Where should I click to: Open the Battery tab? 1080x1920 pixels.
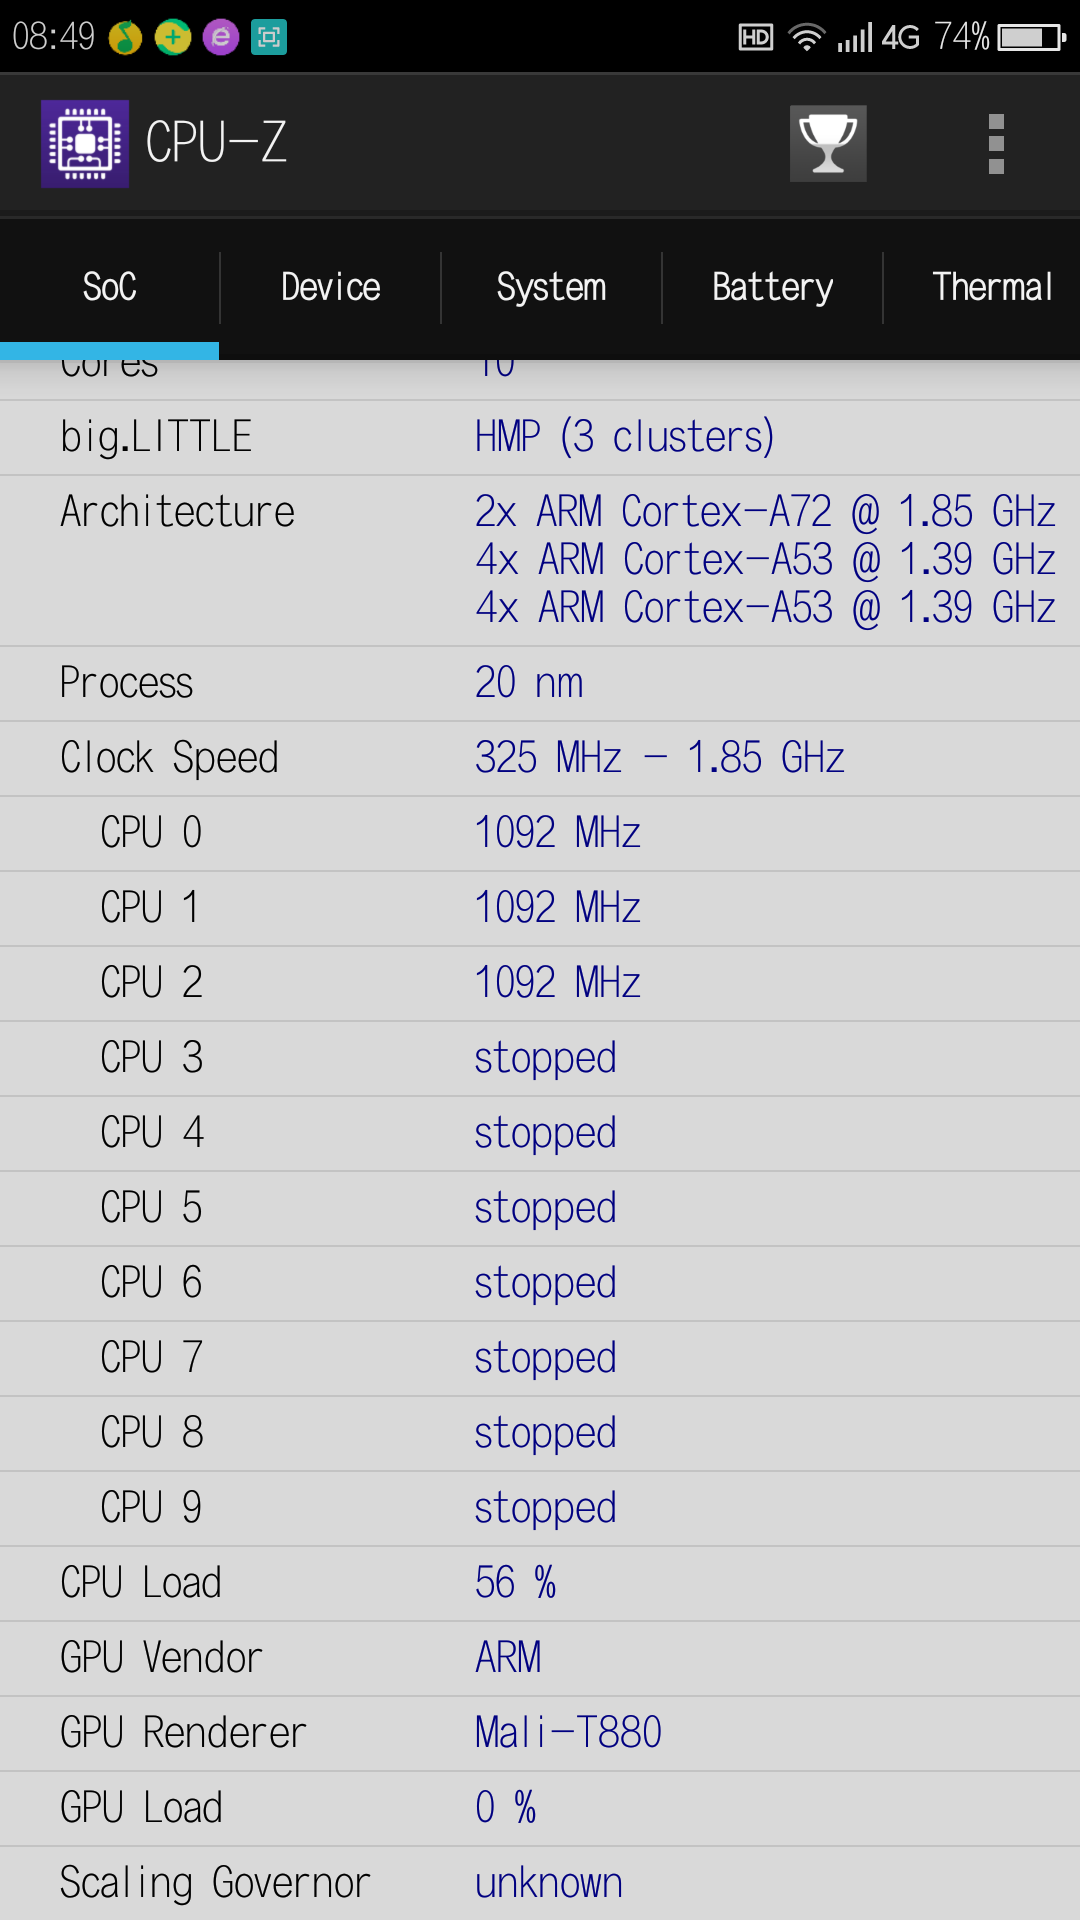tap(772, 288)
